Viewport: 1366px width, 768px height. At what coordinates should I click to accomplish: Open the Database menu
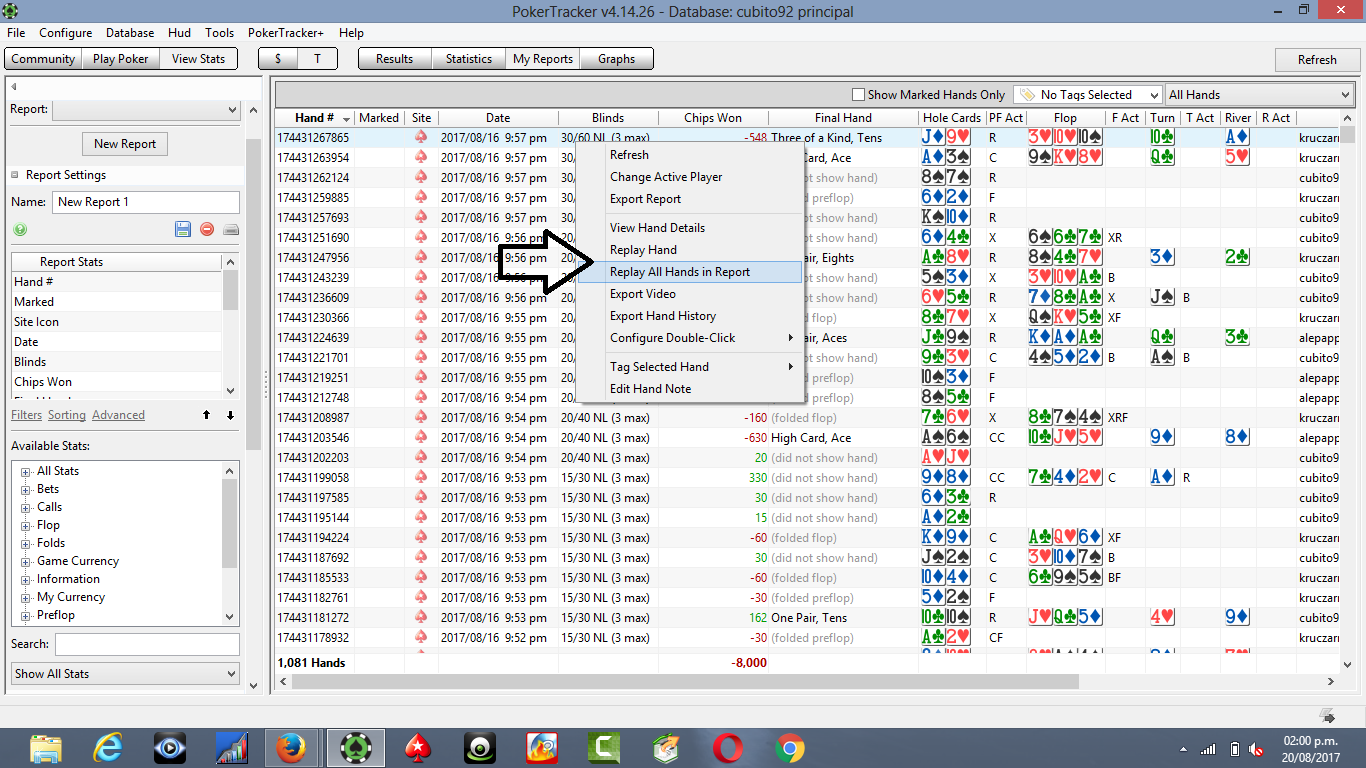[x=130, y=33]
